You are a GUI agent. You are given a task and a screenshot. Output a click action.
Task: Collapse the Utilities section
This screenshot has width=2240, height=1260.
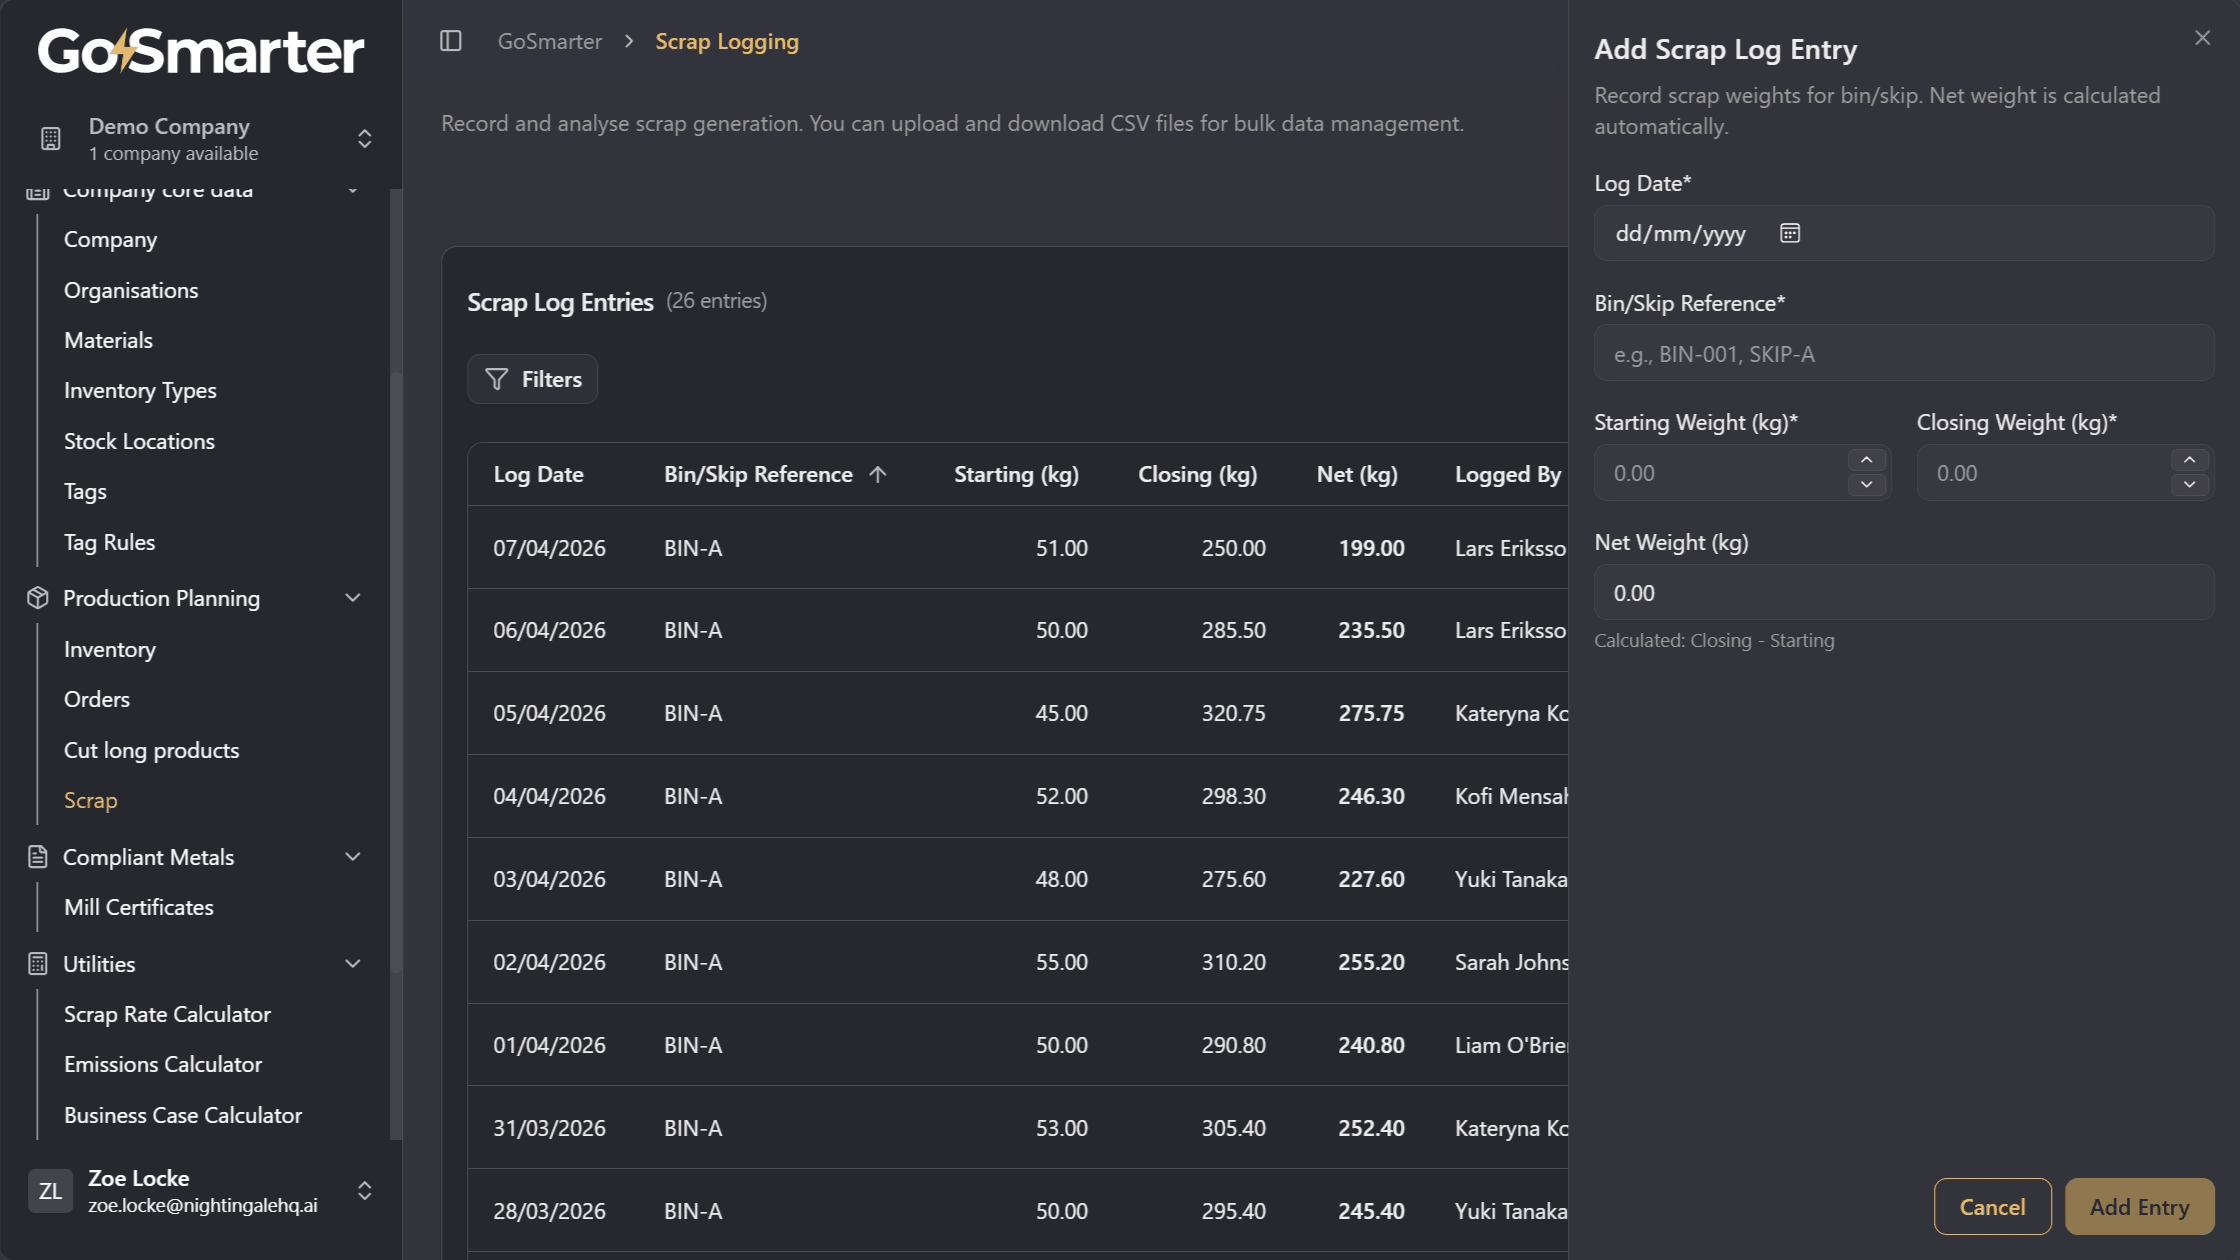[x=352, y=963]
